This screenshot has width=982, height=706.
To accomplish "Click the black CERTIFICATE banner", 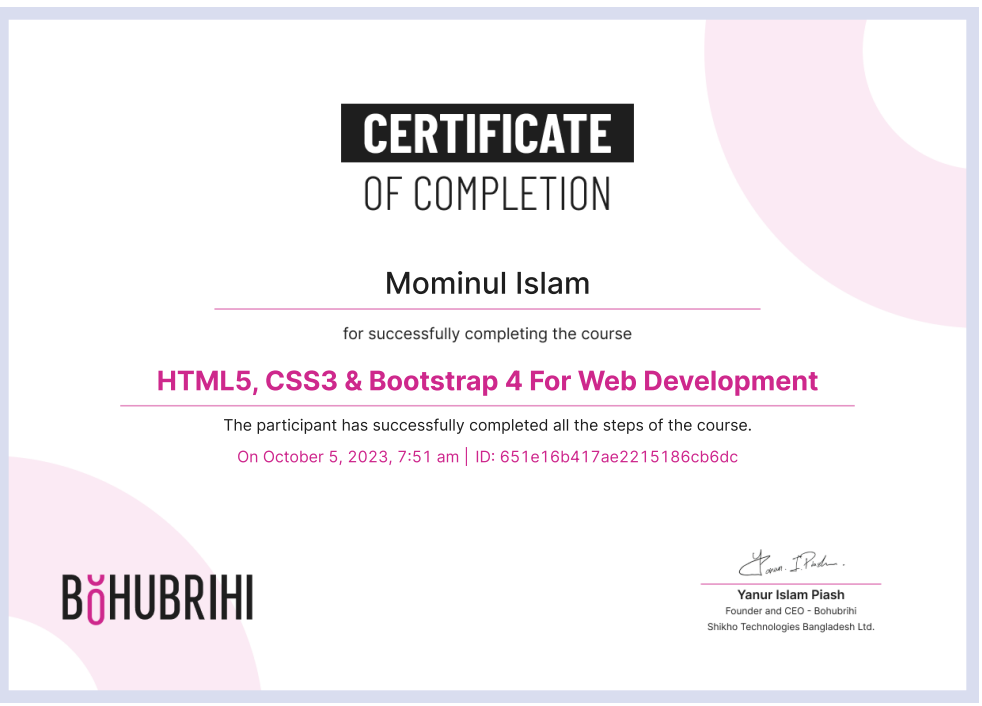I will click(x=487, y=133).
